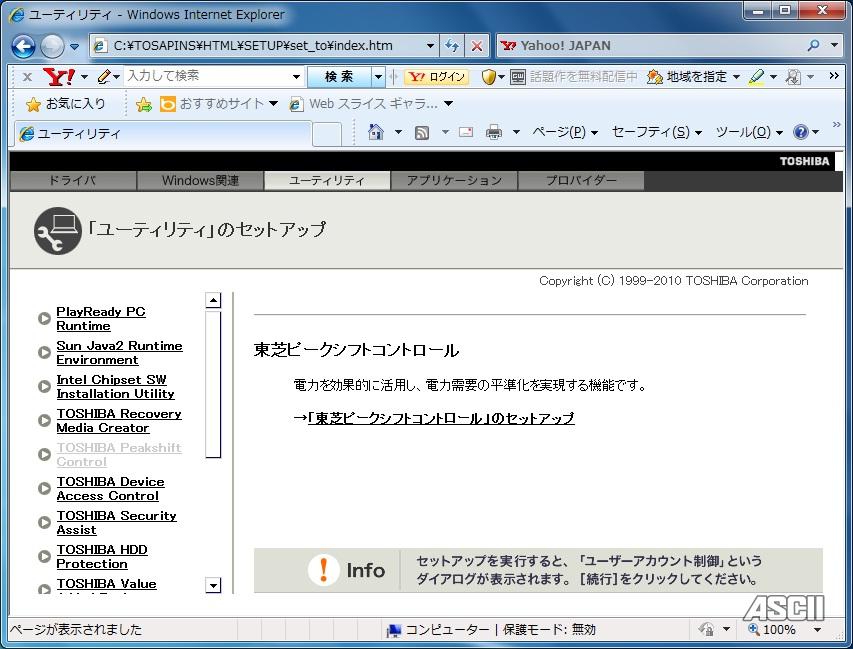853x649 pixels.
Task: Open Intel Chipset SW Installation Utility link
Action: coord(115,387)
